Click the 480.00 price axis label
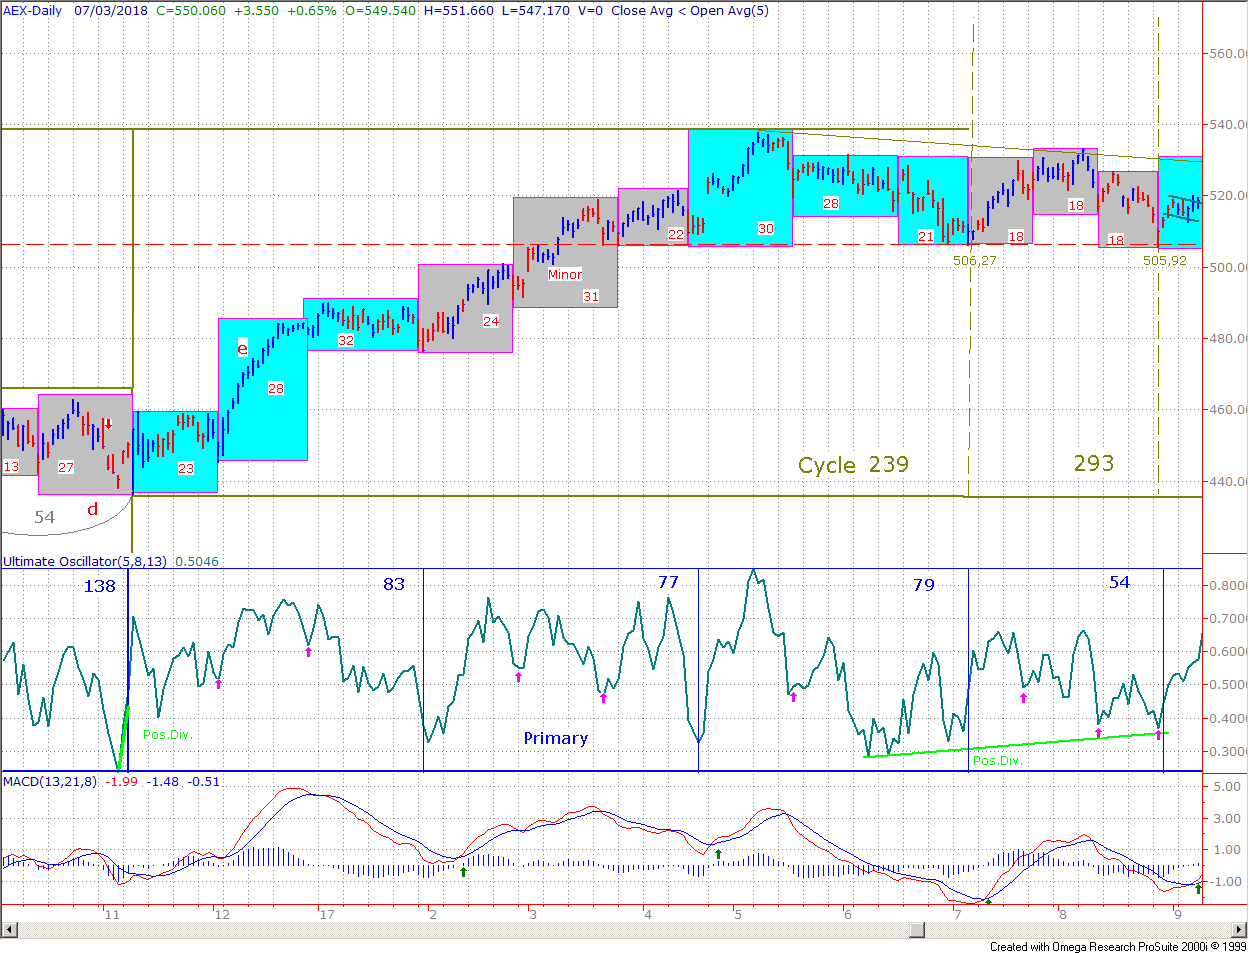Image resolution: width=1249 pixels, height=953 pixels. 1229,338
